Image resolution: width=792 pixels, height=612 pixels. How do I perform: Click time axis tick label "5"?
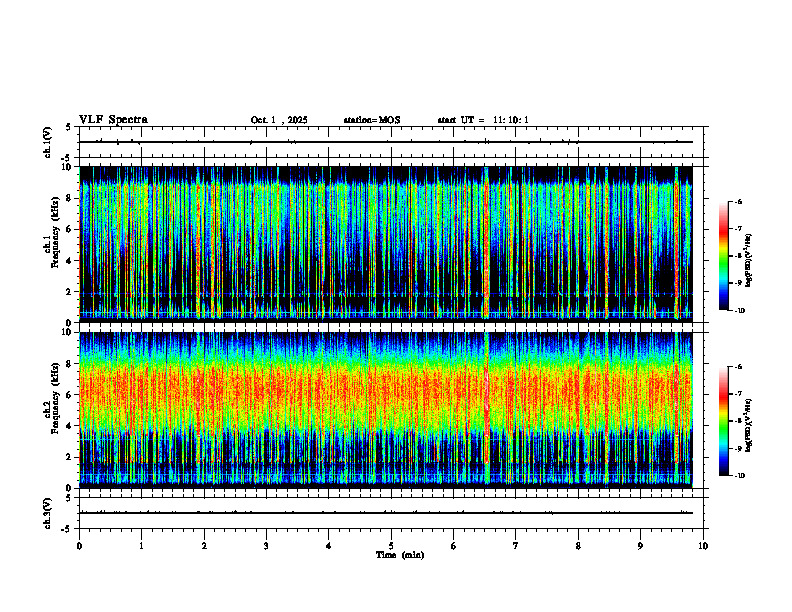[x=391, y=546]
